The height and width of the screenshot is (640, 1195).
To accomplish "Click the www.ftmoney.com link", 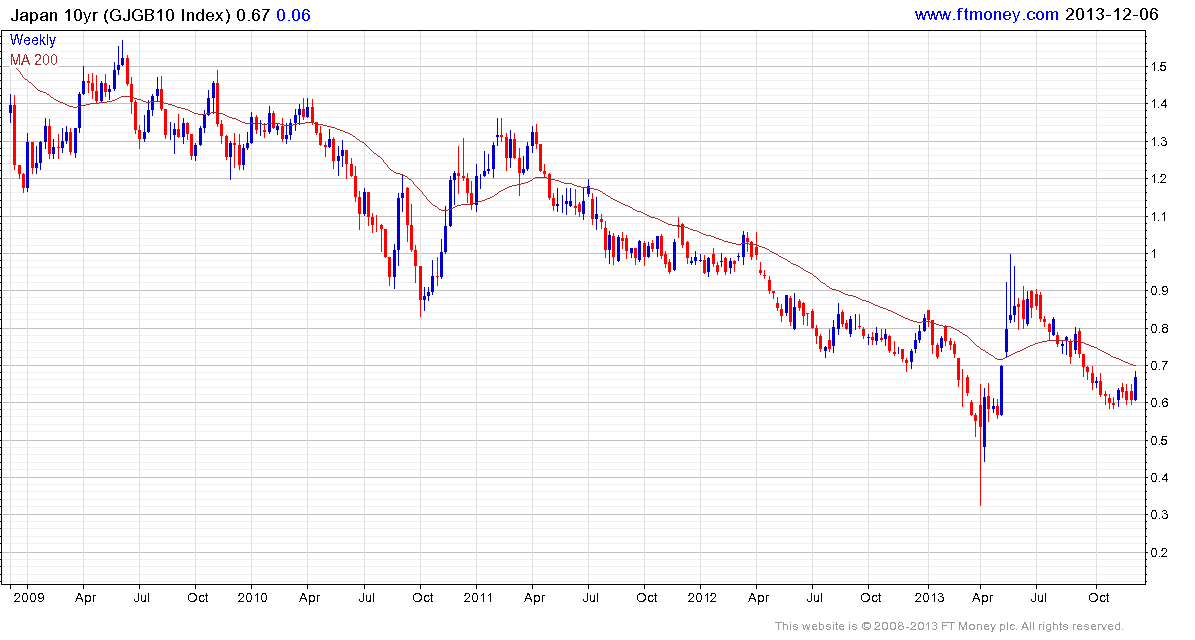I will 986,14.
